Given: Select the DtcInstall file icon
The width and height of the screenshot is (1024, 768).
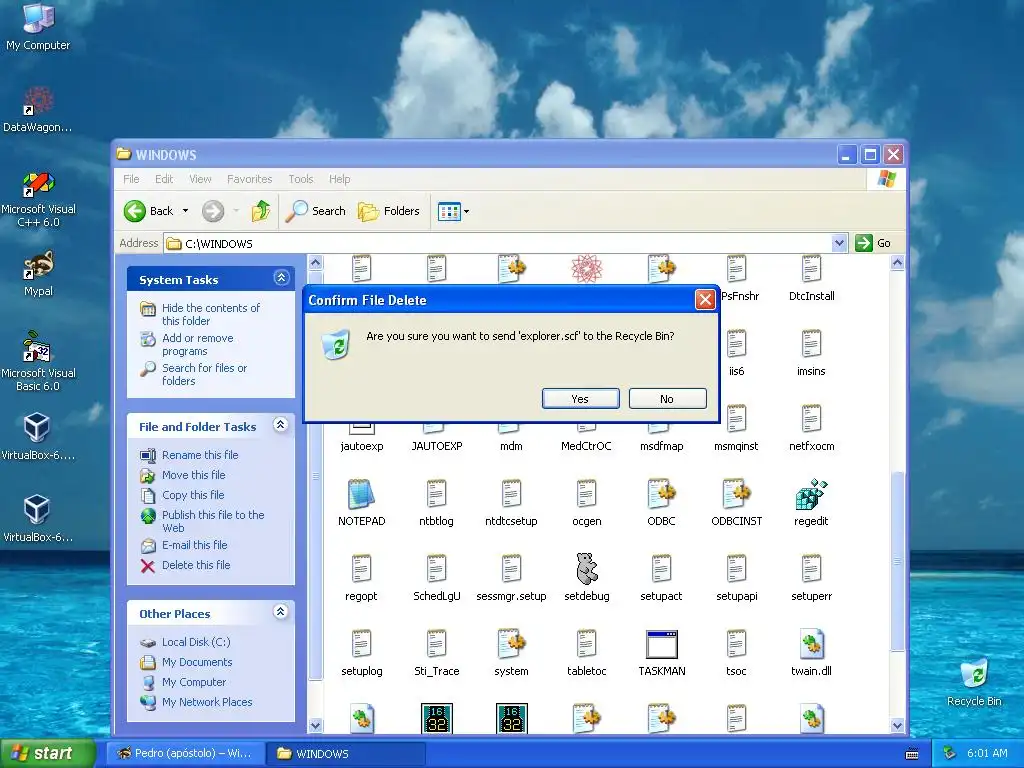Looking at the screenshot, I should 811,269.
